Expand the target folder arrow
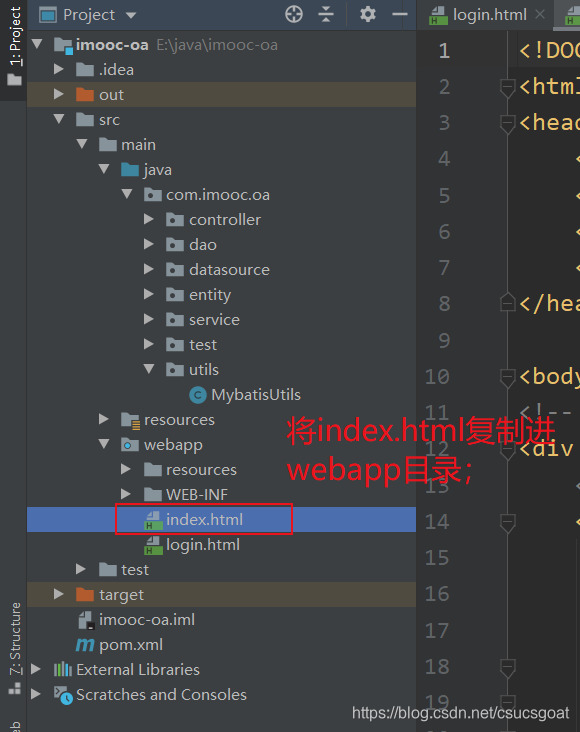580x732 pixels. coord(59,594)
